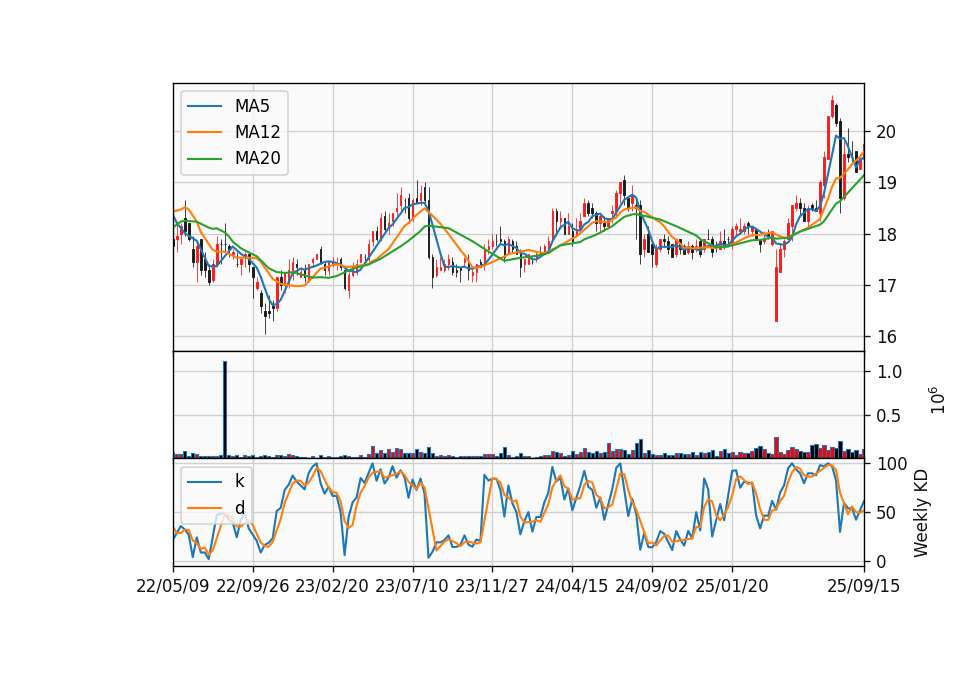Click the volume axis value 1.0
960x690 pixels.
click(x=888, y=372)
